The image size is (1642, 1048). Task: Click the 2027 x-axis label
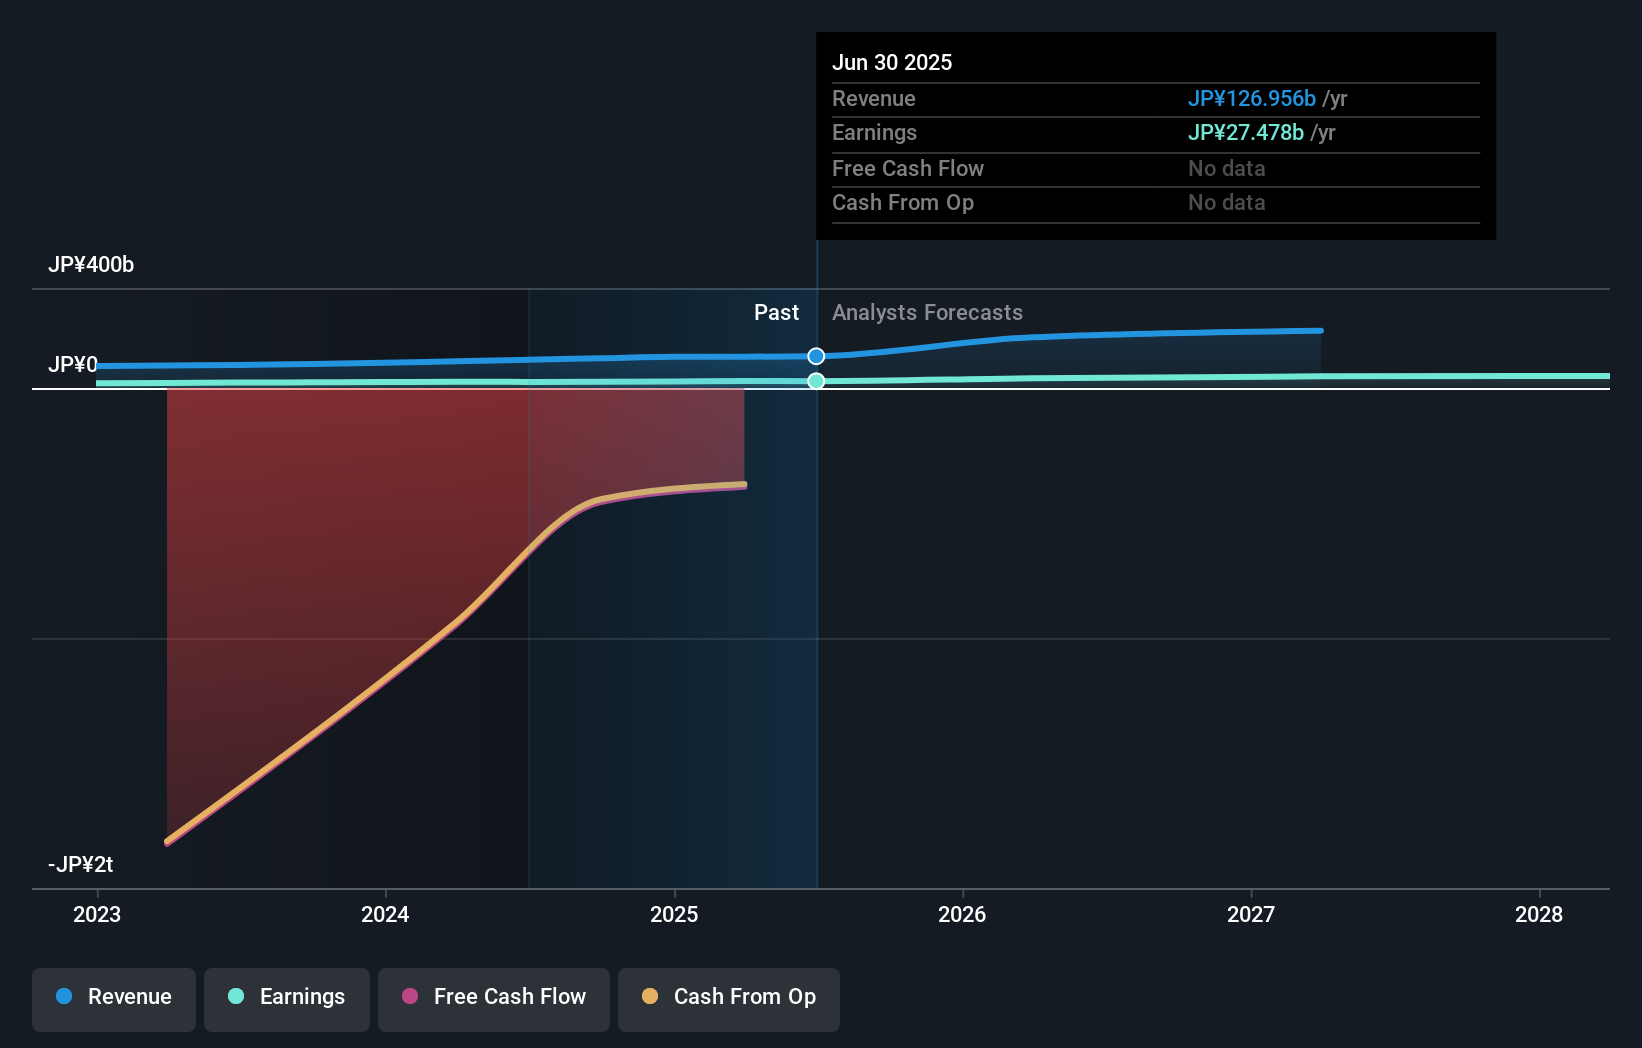click(1251, 914)
